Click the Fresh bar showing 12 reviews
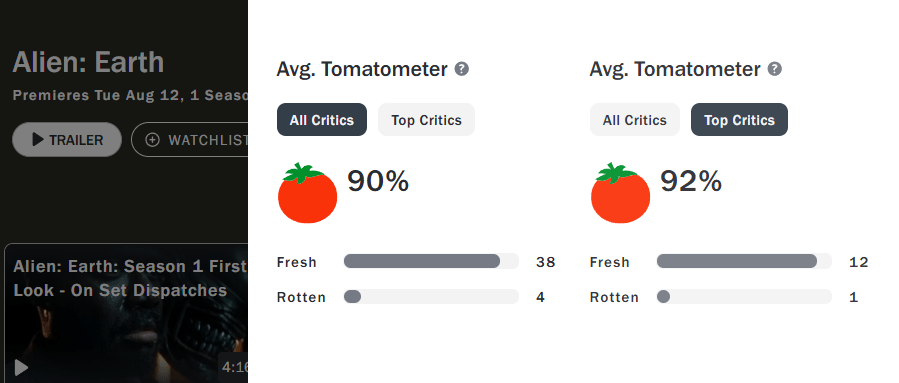 click(x=744, y=261)
